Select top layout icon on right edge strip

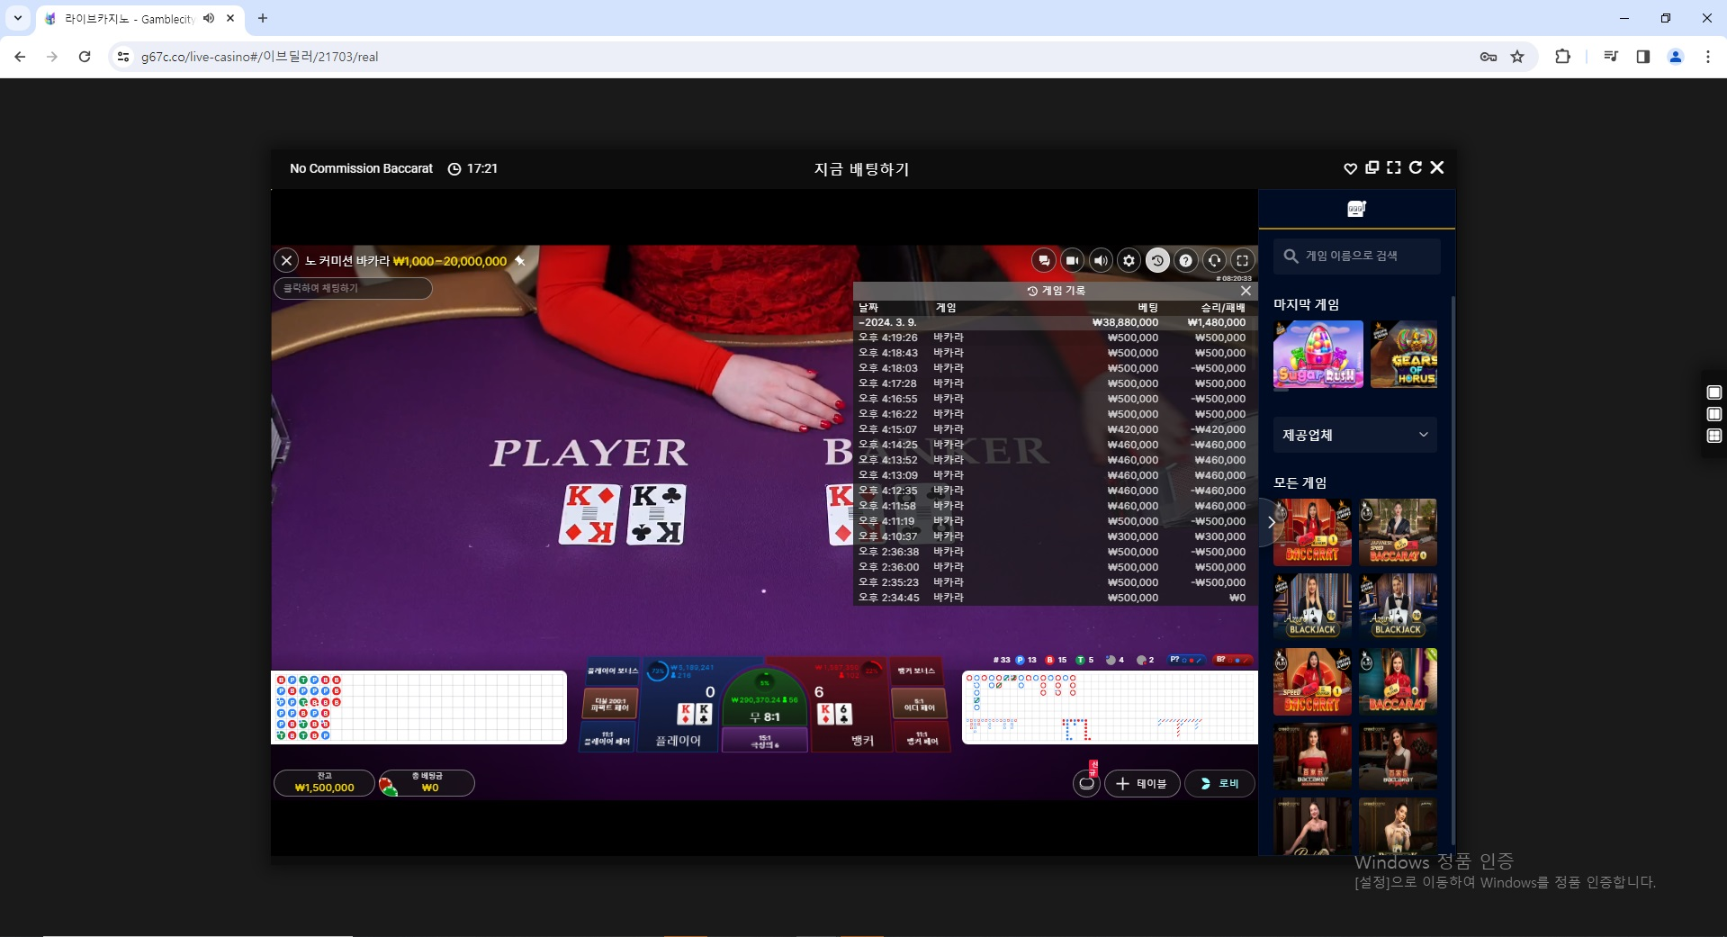coord(1714,392)
